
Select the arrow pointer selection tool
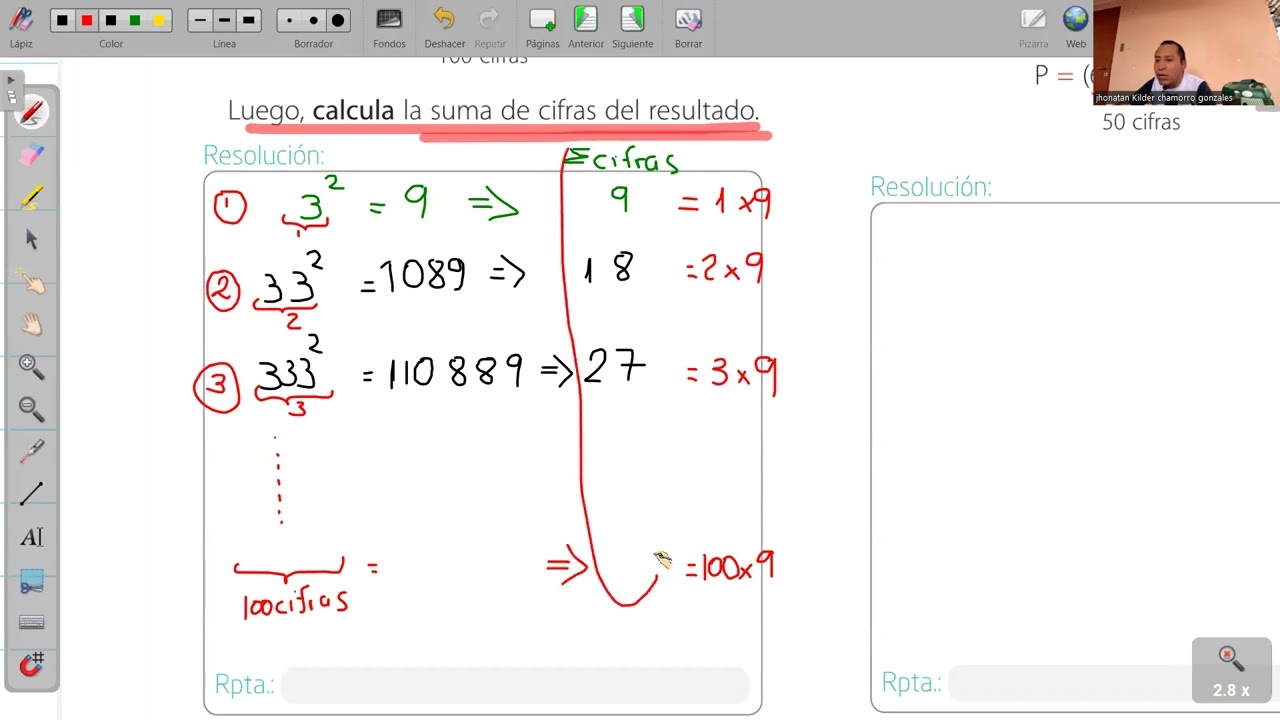pos(32,239)
